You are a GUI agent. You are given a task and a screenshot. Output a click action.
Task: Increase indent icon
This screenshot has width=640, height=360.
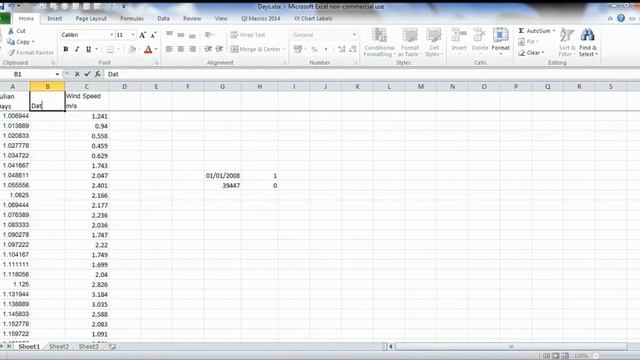[219, 49]
